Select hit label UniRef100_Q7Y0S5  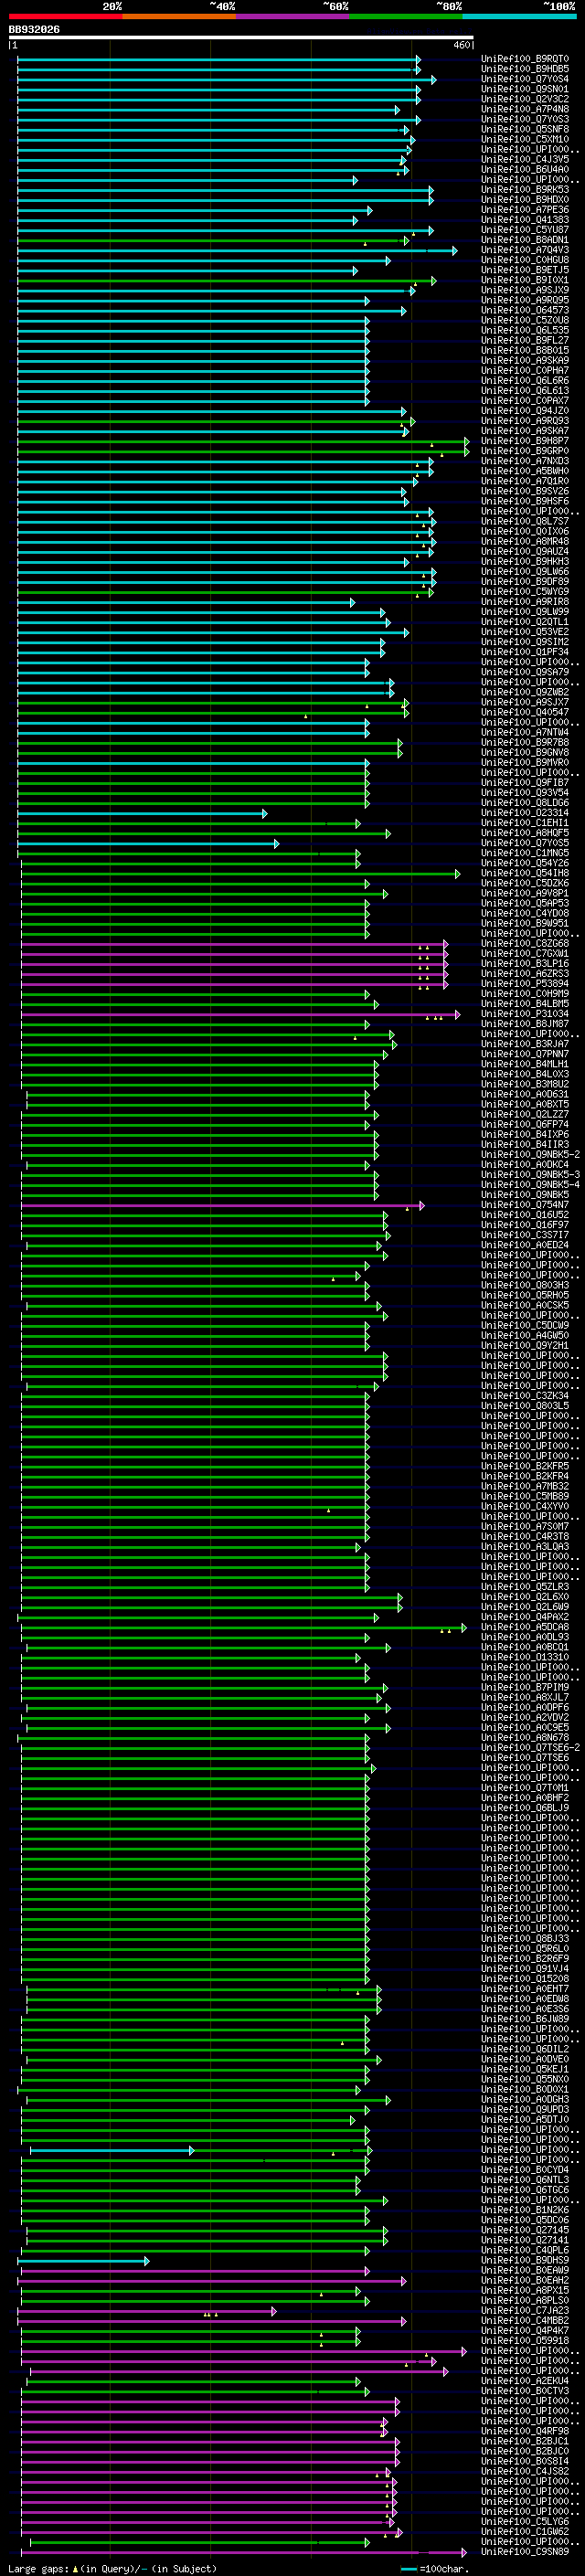point(525,843)
